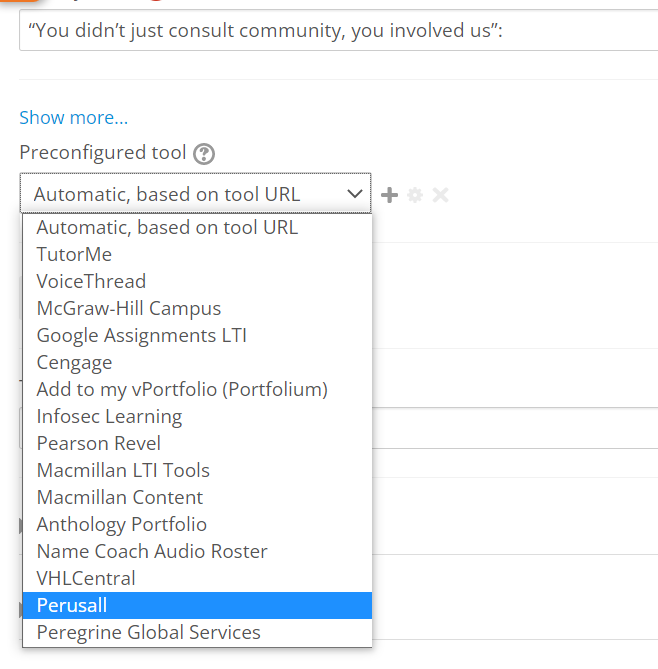Click the edit tool gear icon
Screen dimensions: 658x669
tap(415, 195)
